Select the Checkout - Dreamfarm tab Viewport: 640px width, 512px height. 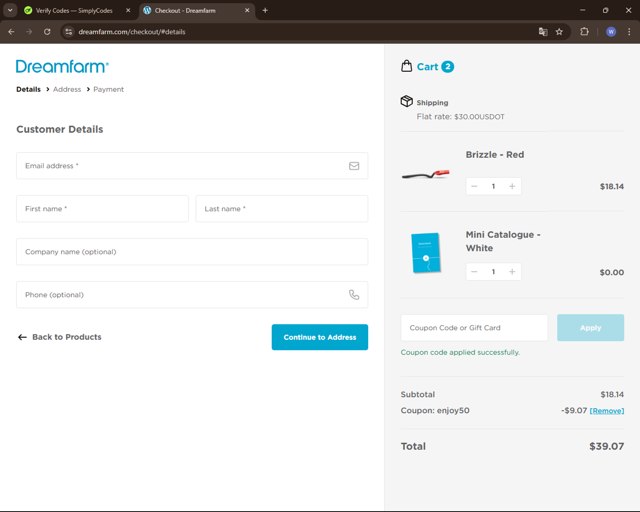click(197, 11)
